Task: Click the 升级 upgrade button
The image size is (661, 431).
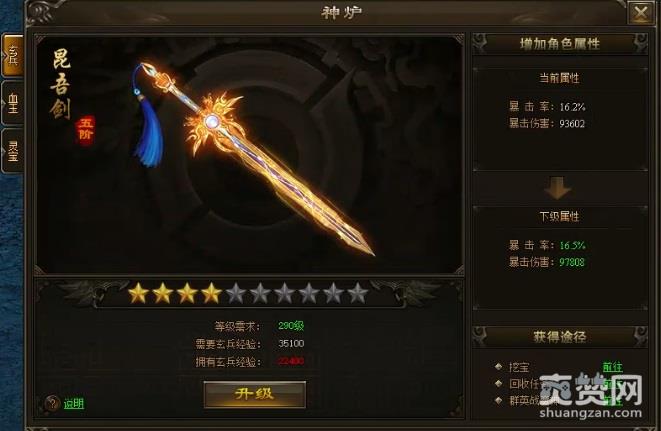Action: click(x=255, y=395)
